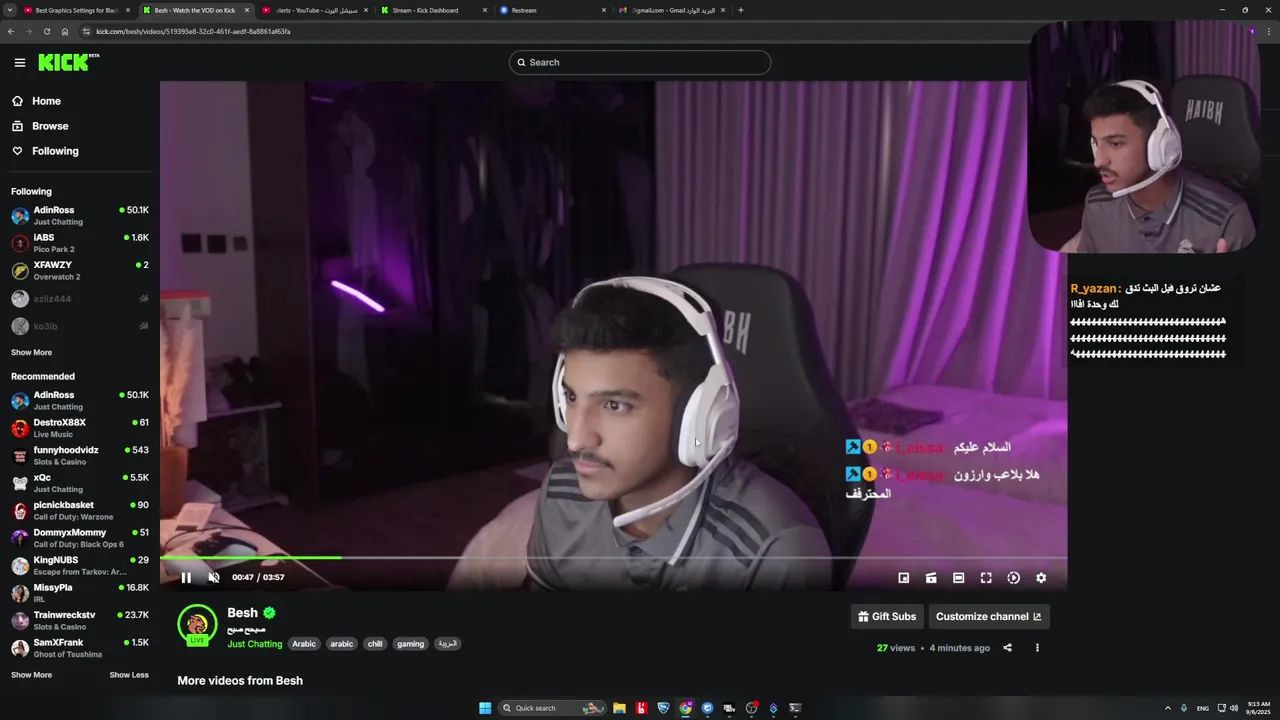Viewport: 1280px width, 720px height.
Task: Open DestroX88X recommended channel
Action: (80, 428)
